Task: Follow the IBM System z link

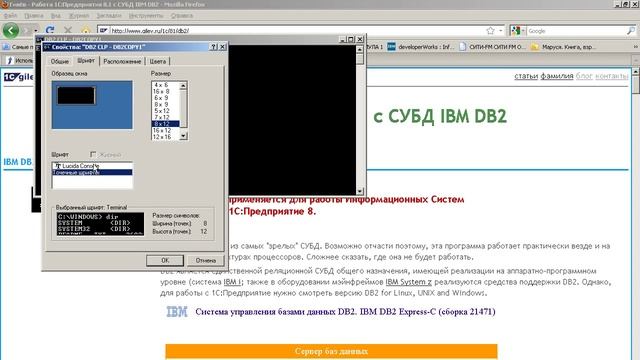Action: [x=409, y=282]
